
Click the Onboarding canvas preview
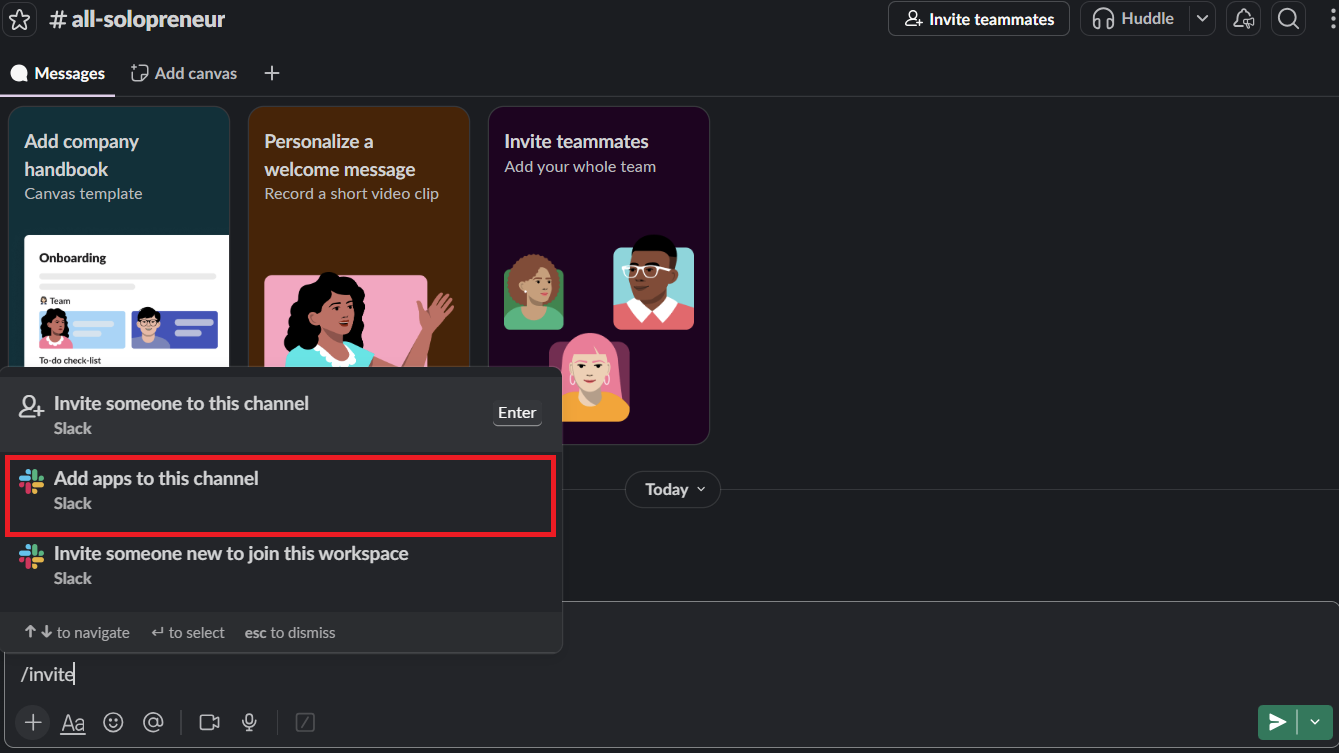[x=126, y=301]
